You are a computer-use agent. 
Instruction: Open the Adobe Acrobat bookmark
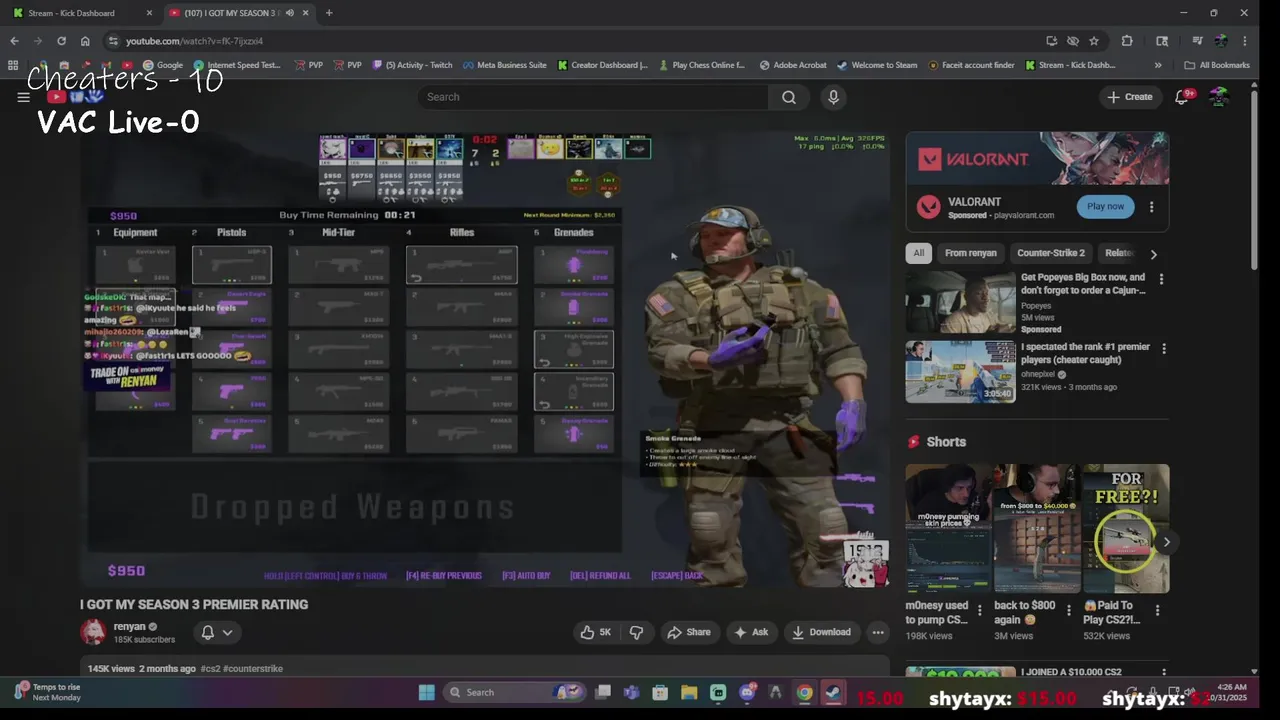point(793,65)
